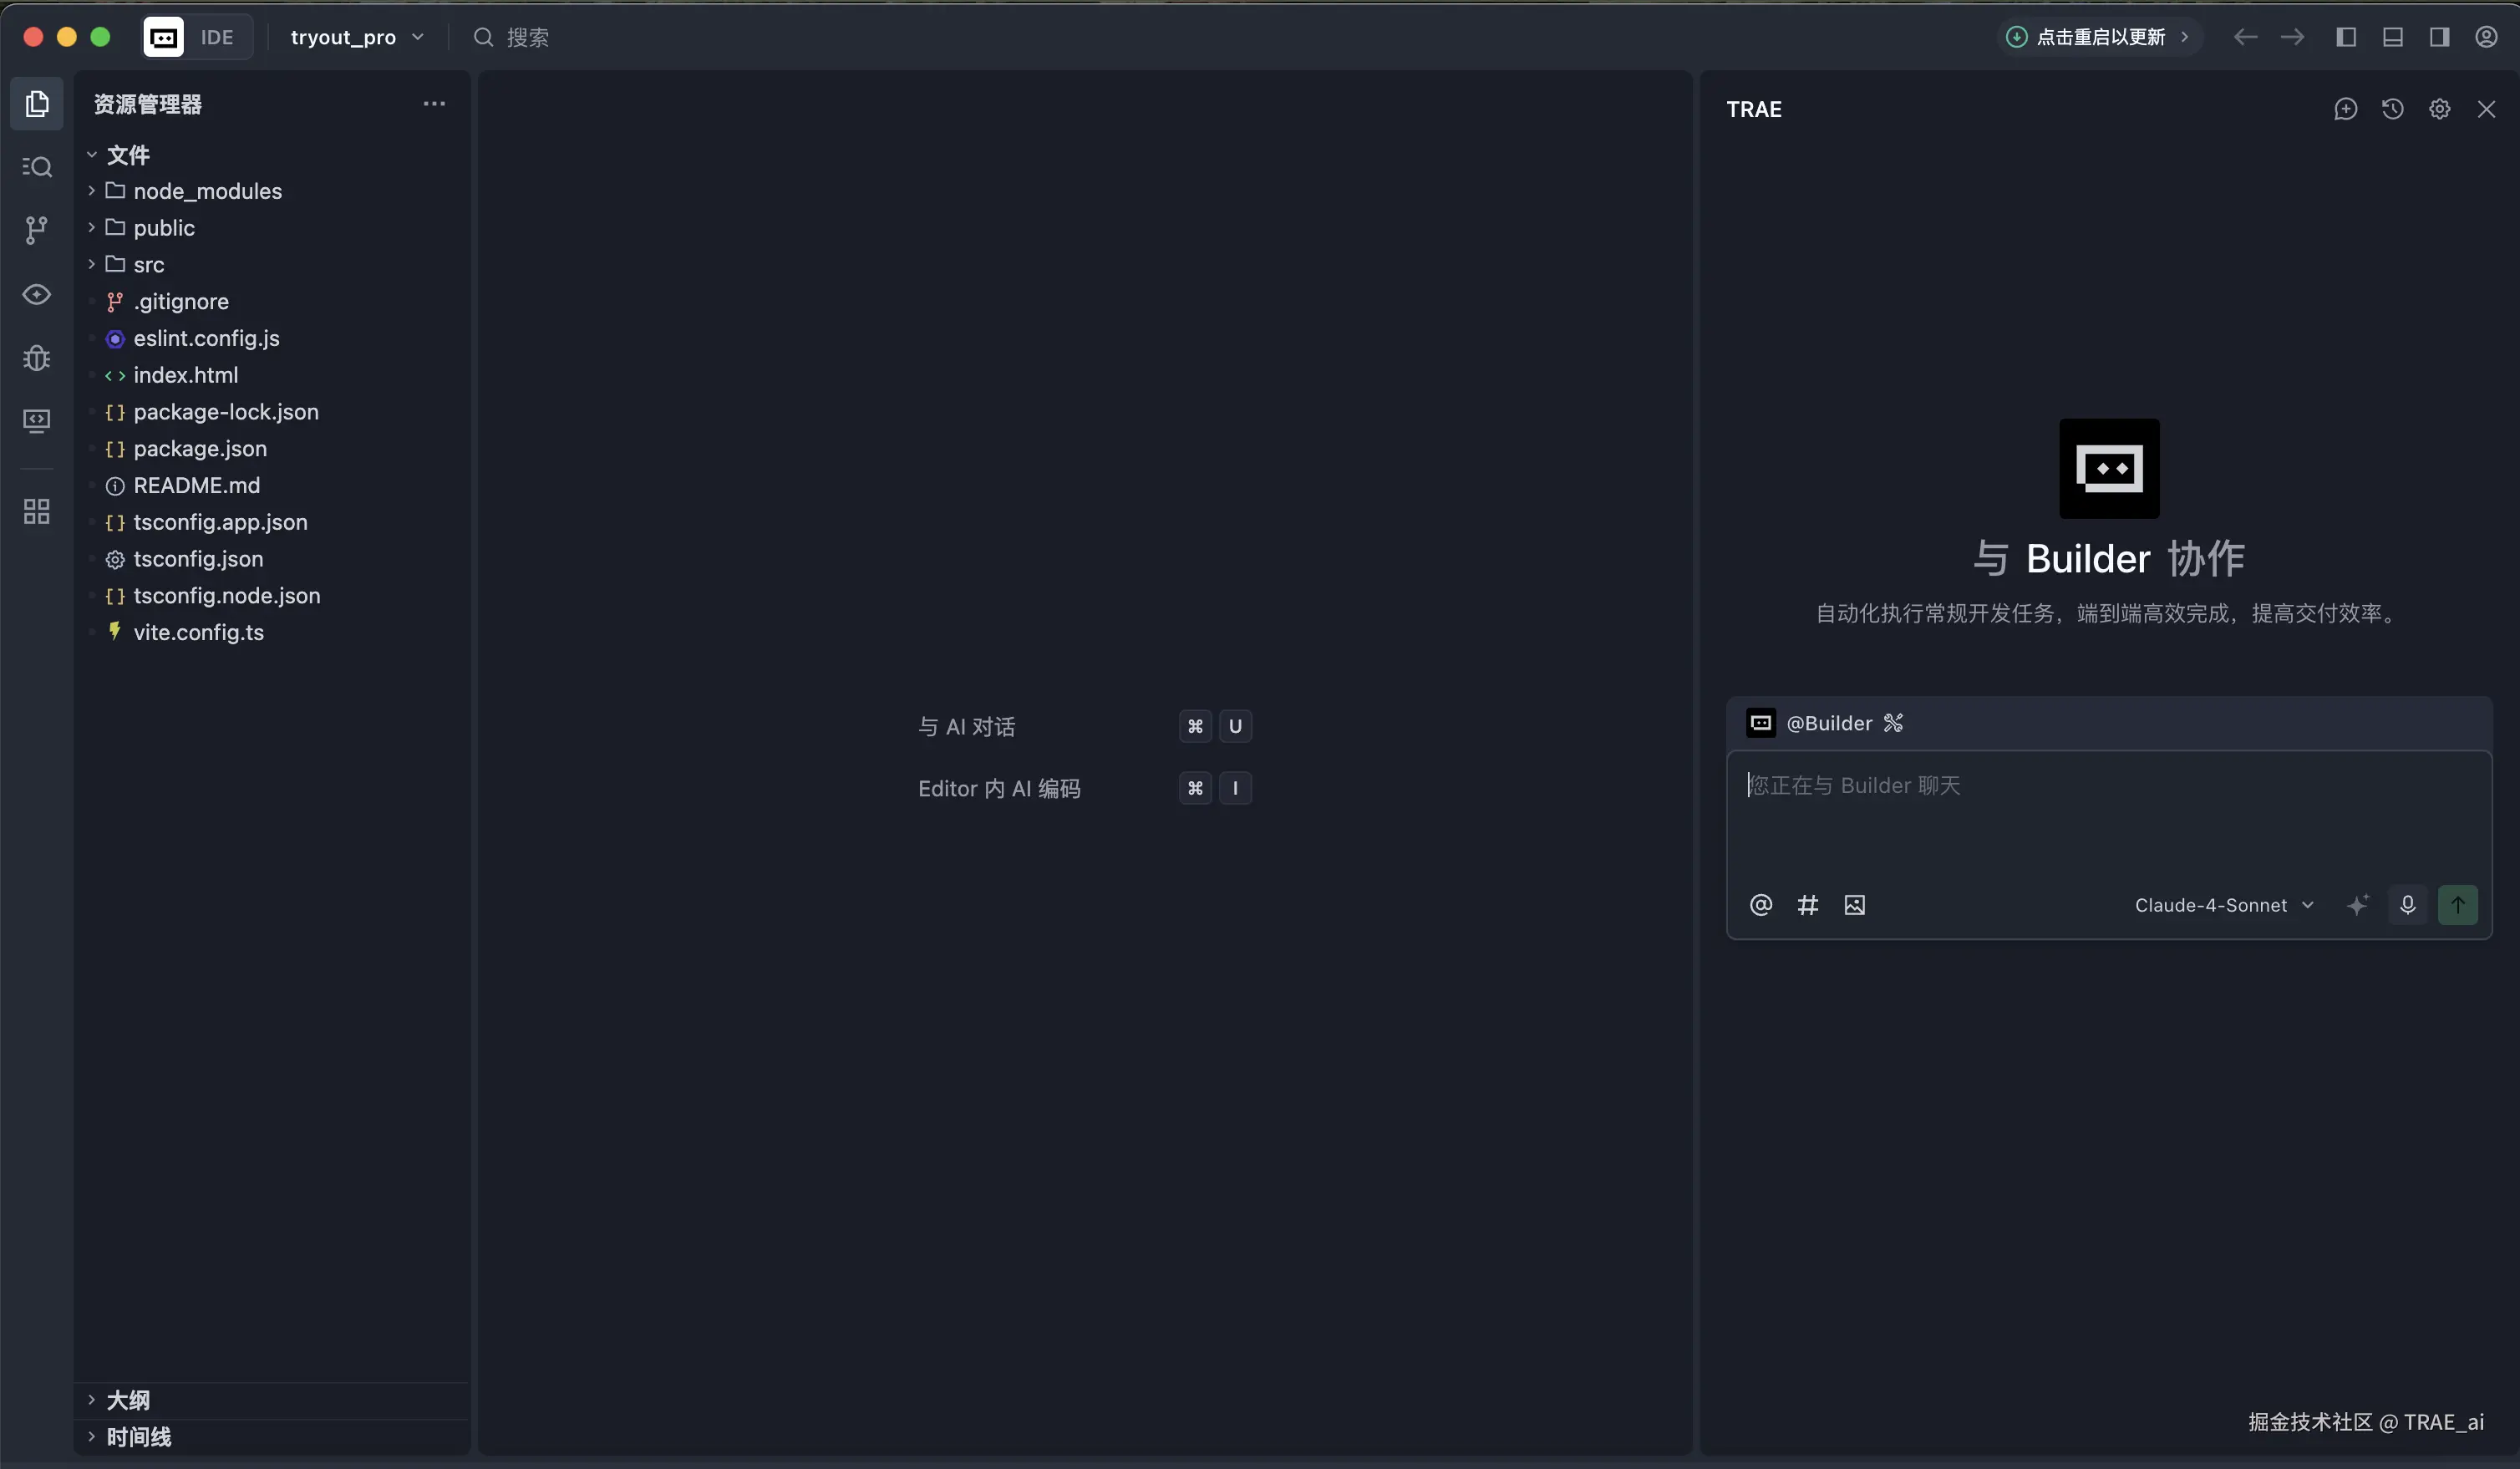Image resolution: width=2520 pixels, height=1469 pixels.
Task: Attach an image via the image icon
Action: click(x=1854, y=905)
